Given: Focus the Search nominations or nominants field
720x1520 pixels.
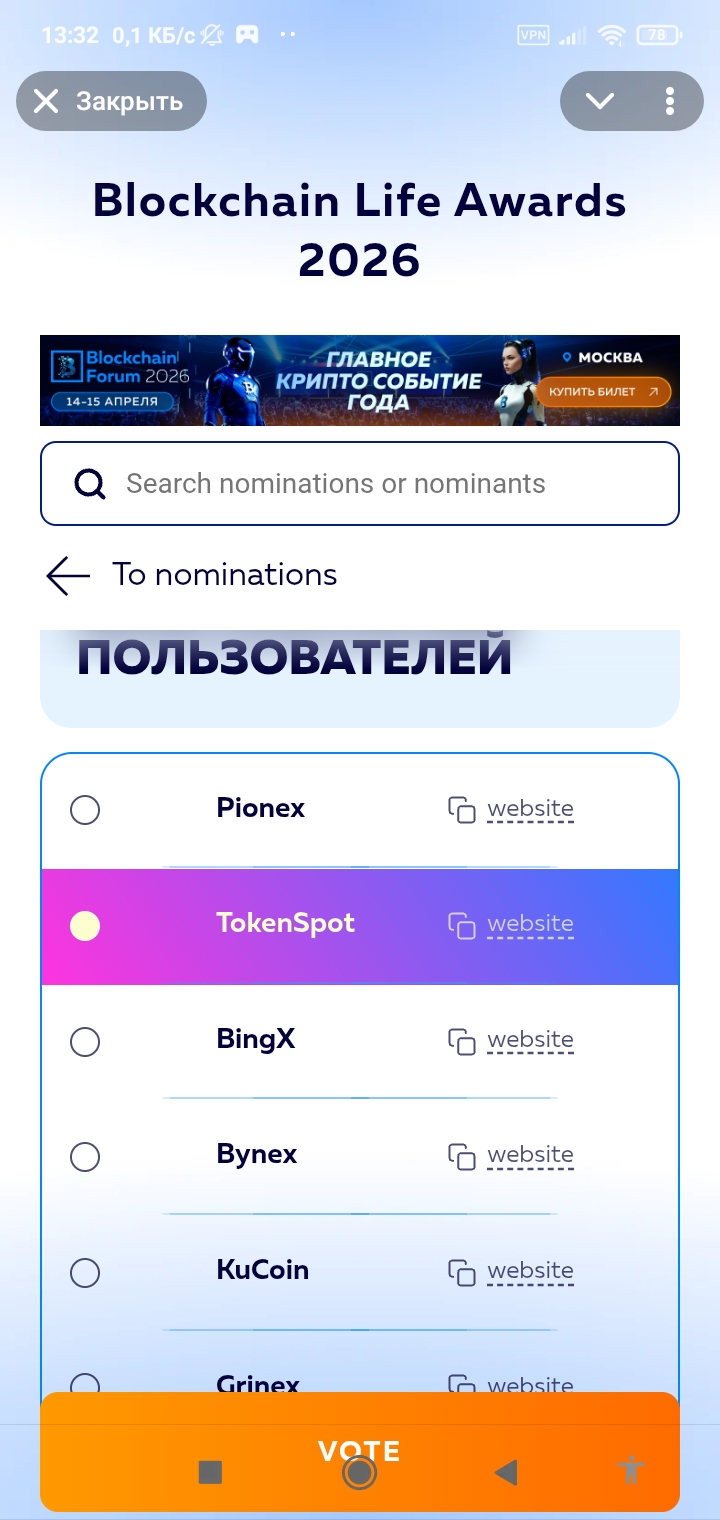Looking at the screenshot, I should pyautogui.click(x=380, y=484).
